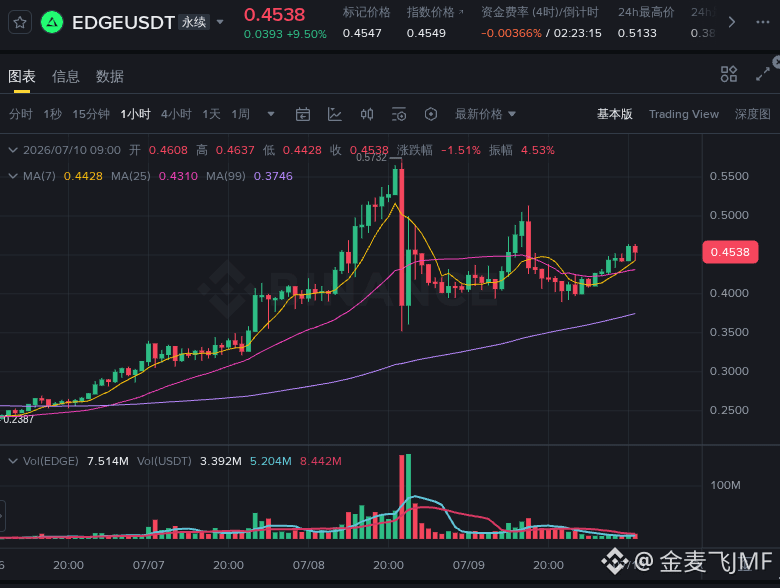Collapse the Vol(EDGE) volume legend
Screen dimensions: 780x588
point(13,461)
